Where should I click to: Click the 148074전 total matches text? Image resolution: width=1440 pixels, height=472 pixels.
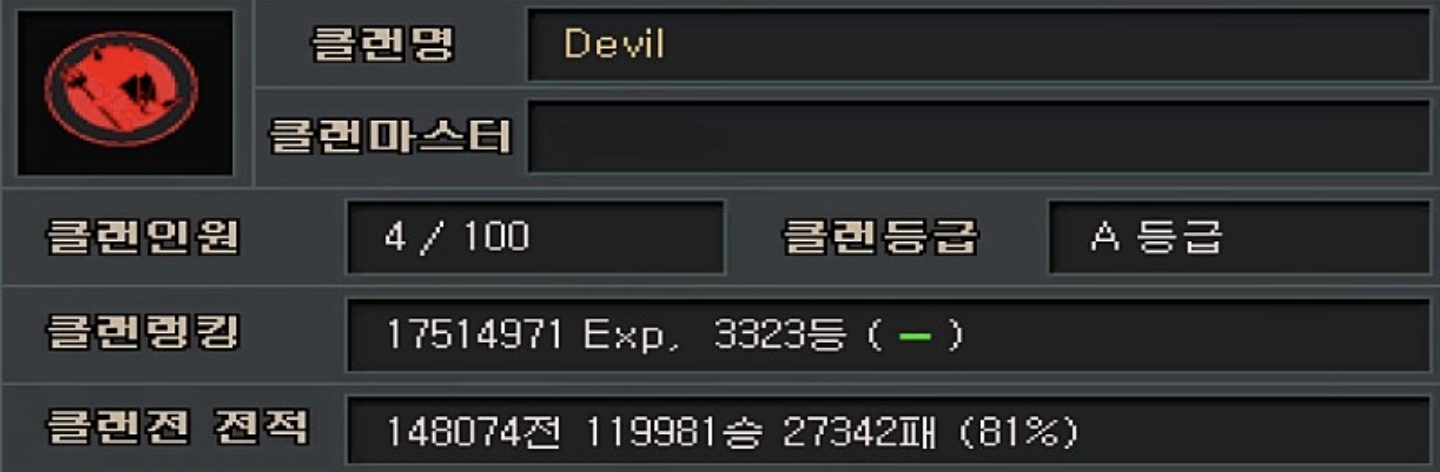pos(476,431)
